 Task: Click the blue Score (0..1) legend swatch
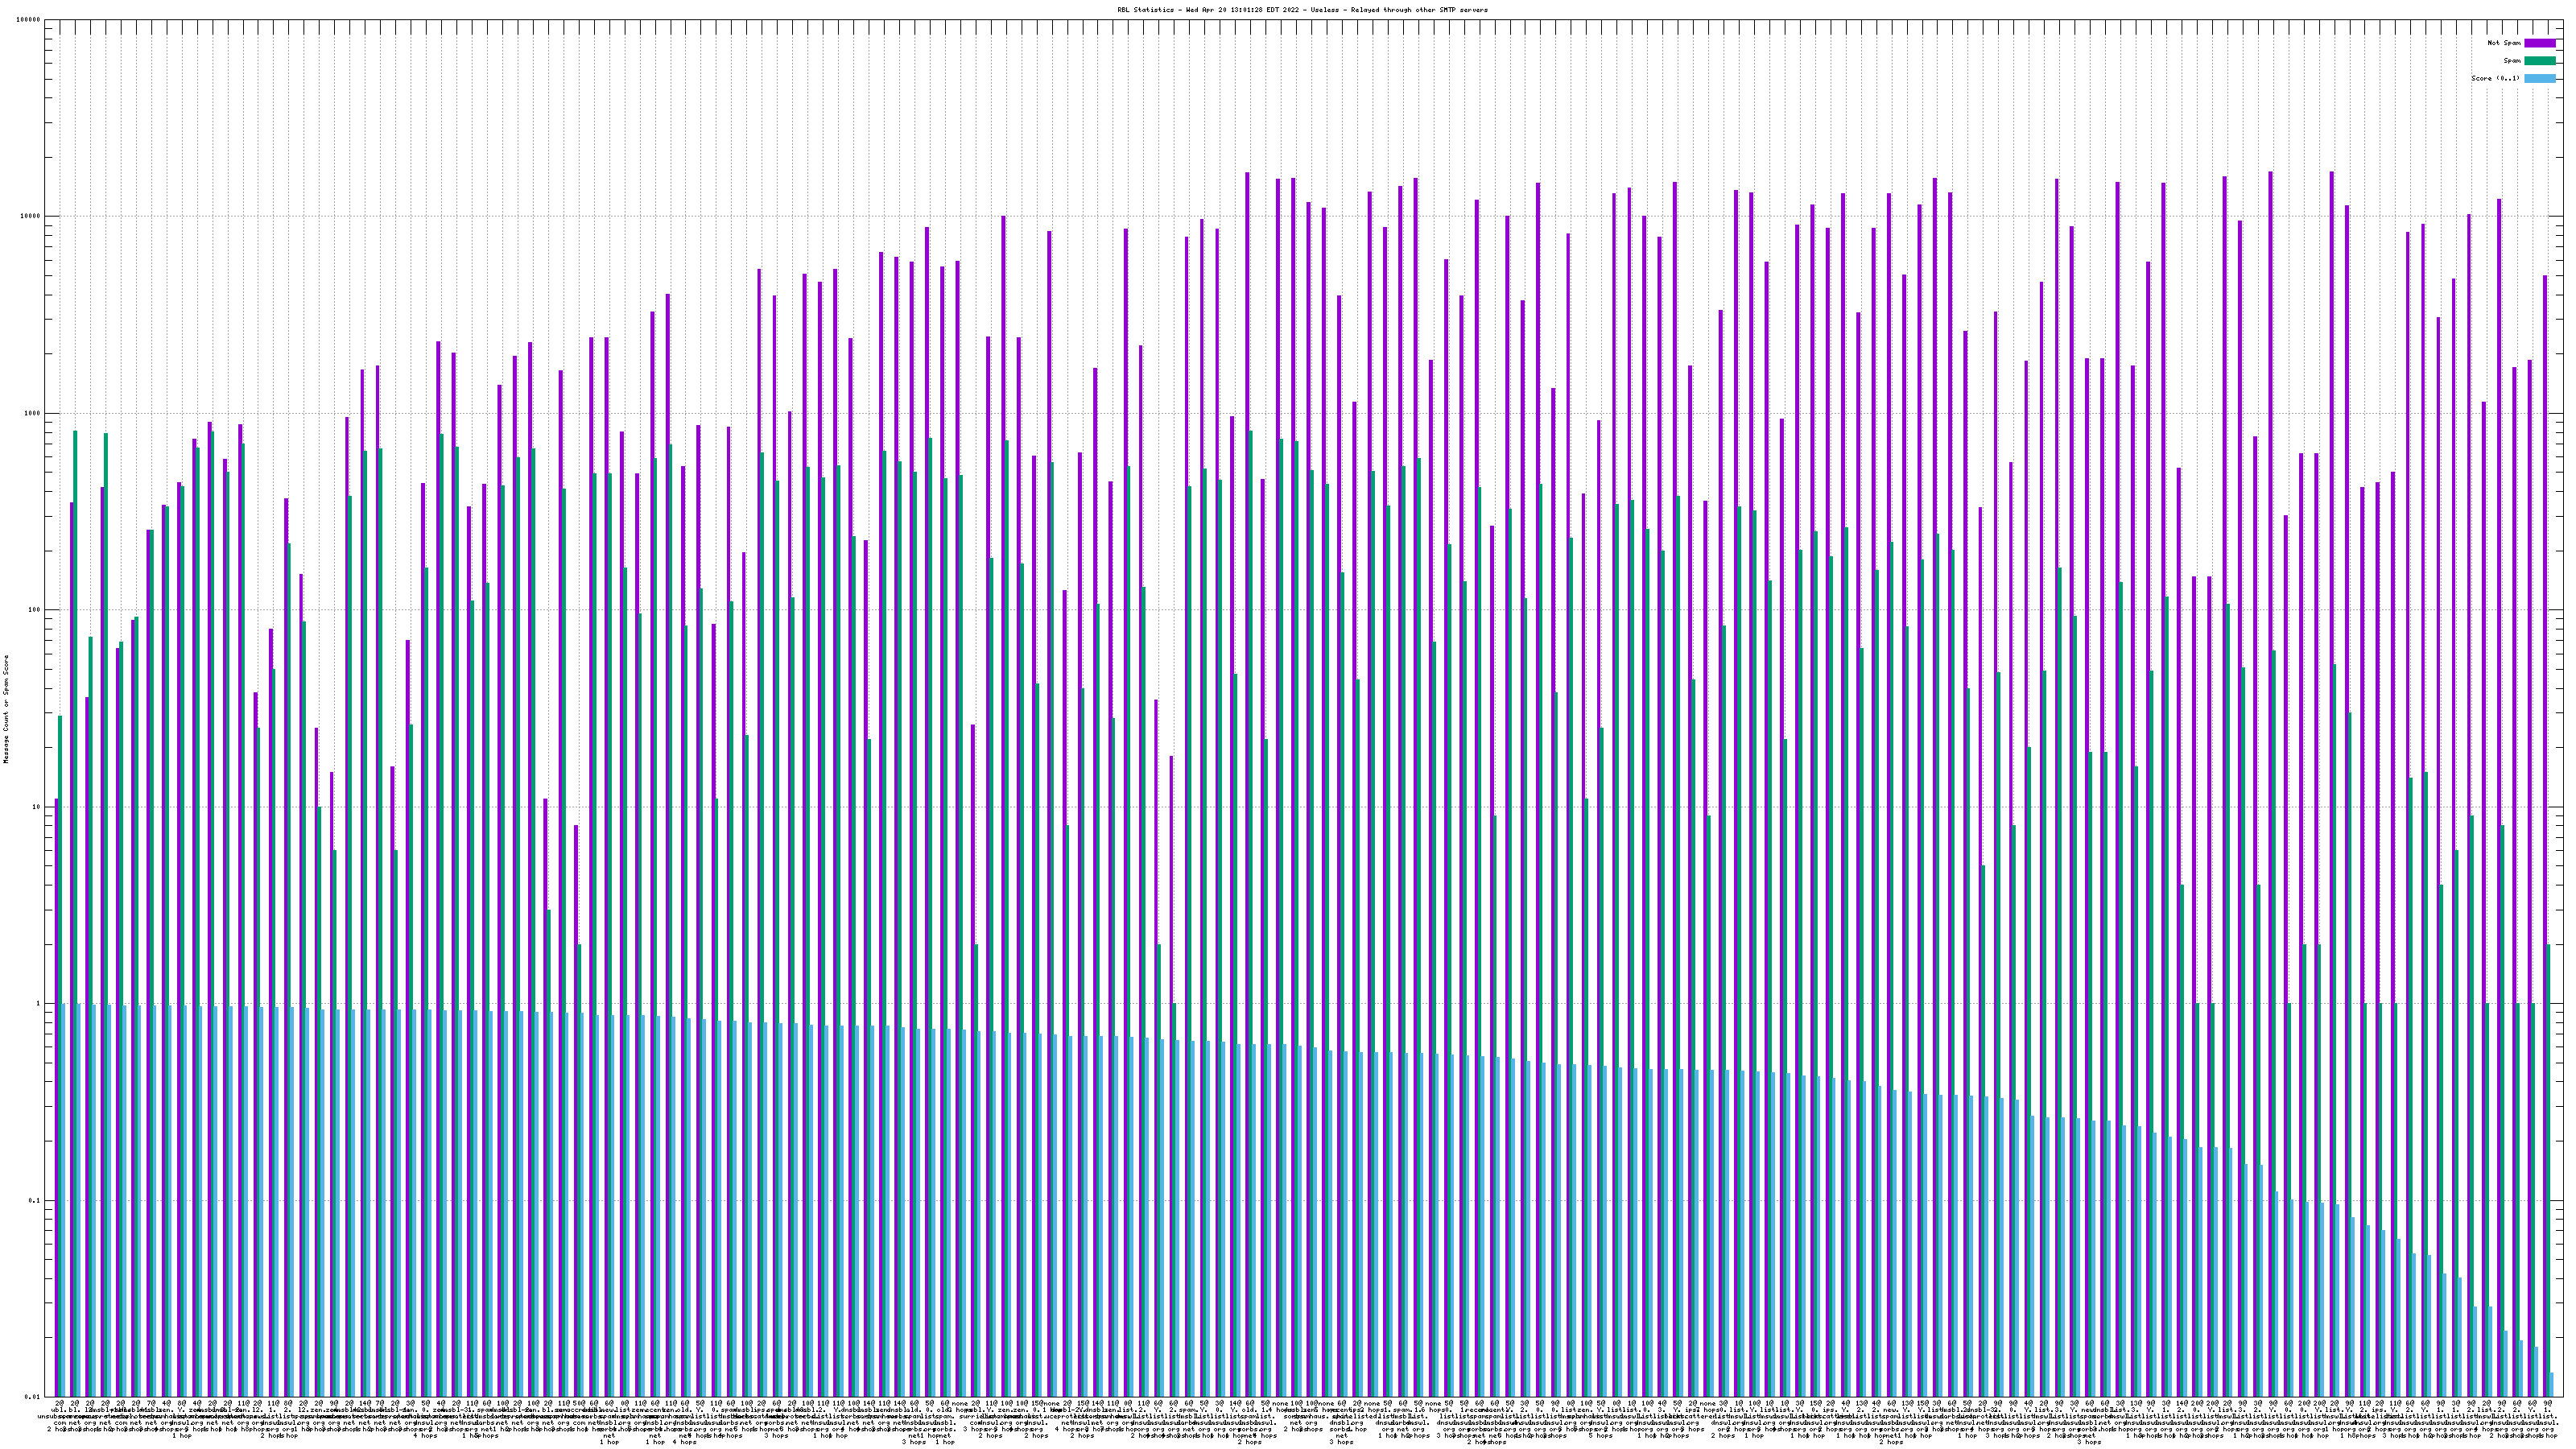pyautogui.click(x=2539, y=78)
